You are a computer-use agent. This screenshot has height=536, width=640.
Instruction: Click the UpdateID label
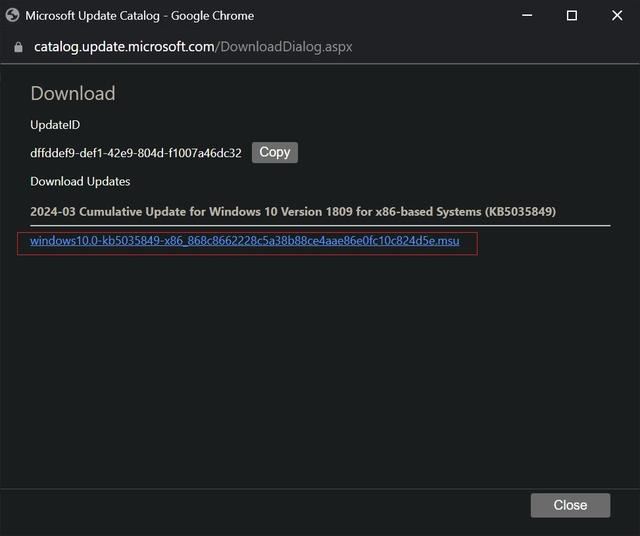[x=55, y=125]
